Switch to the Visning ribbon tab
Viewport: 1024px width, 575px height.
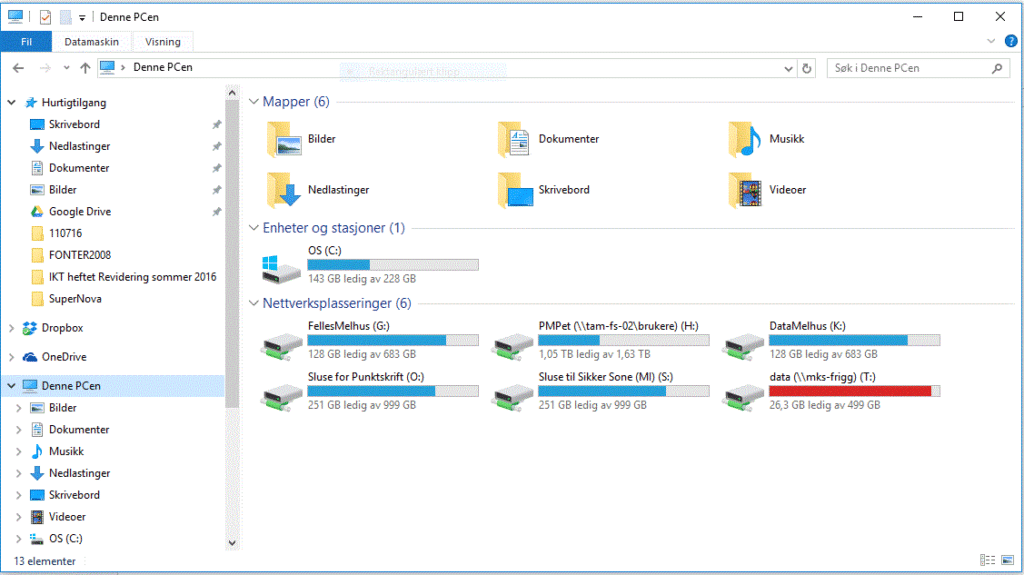coord(163,42)
